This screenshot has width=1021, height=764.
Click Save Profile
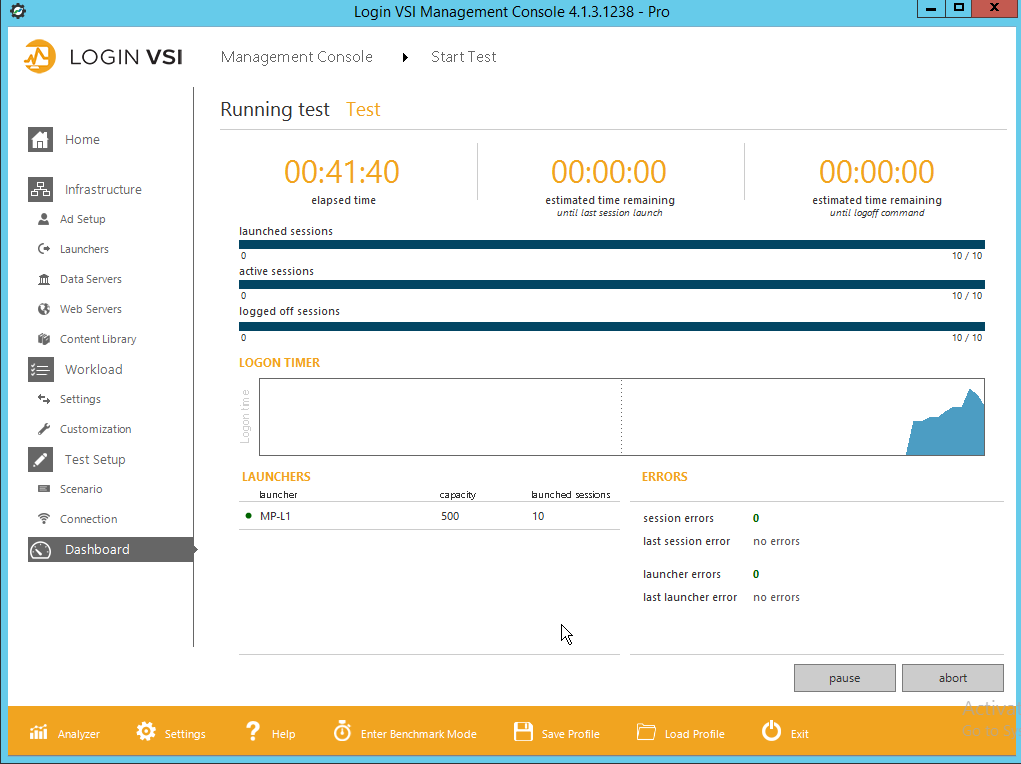pyautogui.click(x=570, y=734)
